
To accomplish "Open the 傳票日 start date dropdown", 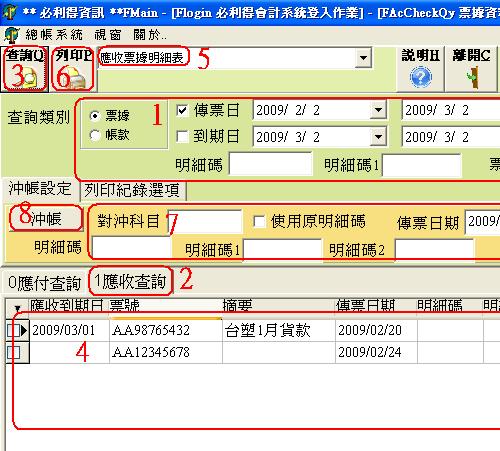I will coord(378,110).
